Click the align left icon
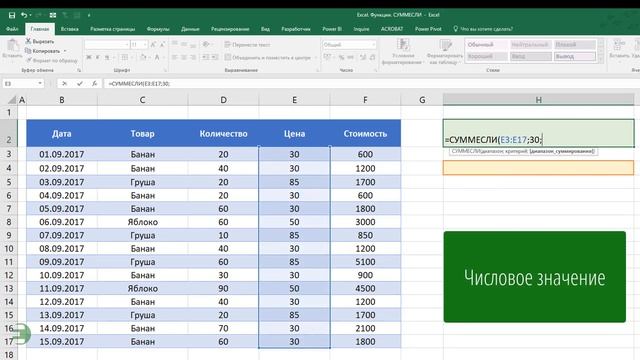This screenshot has width=640, height=360. [x=175, y=58]
